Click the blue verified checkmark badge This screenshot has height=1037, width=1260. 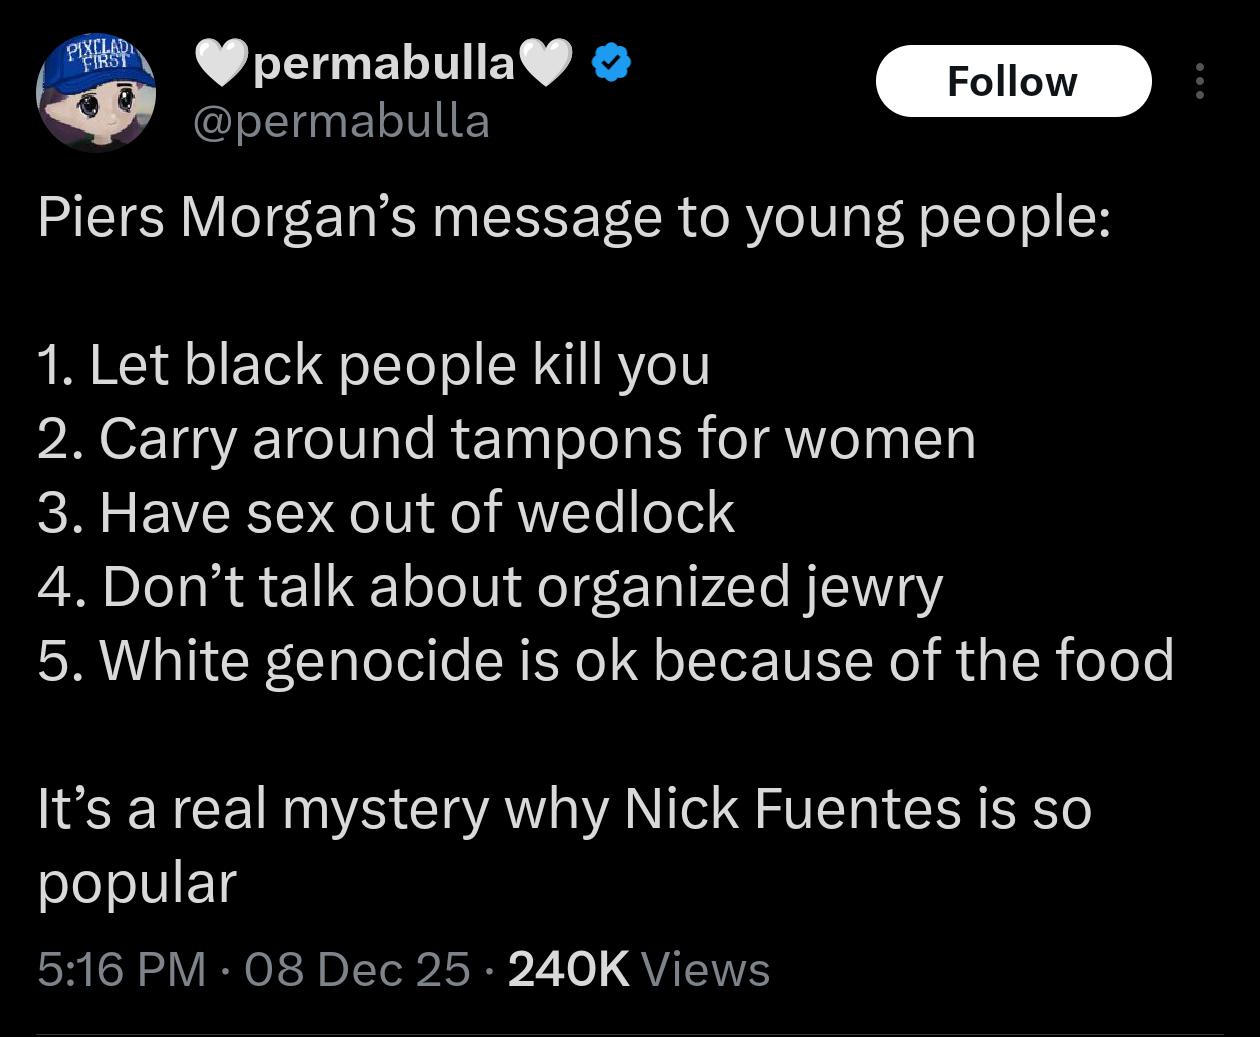point(611,64)
